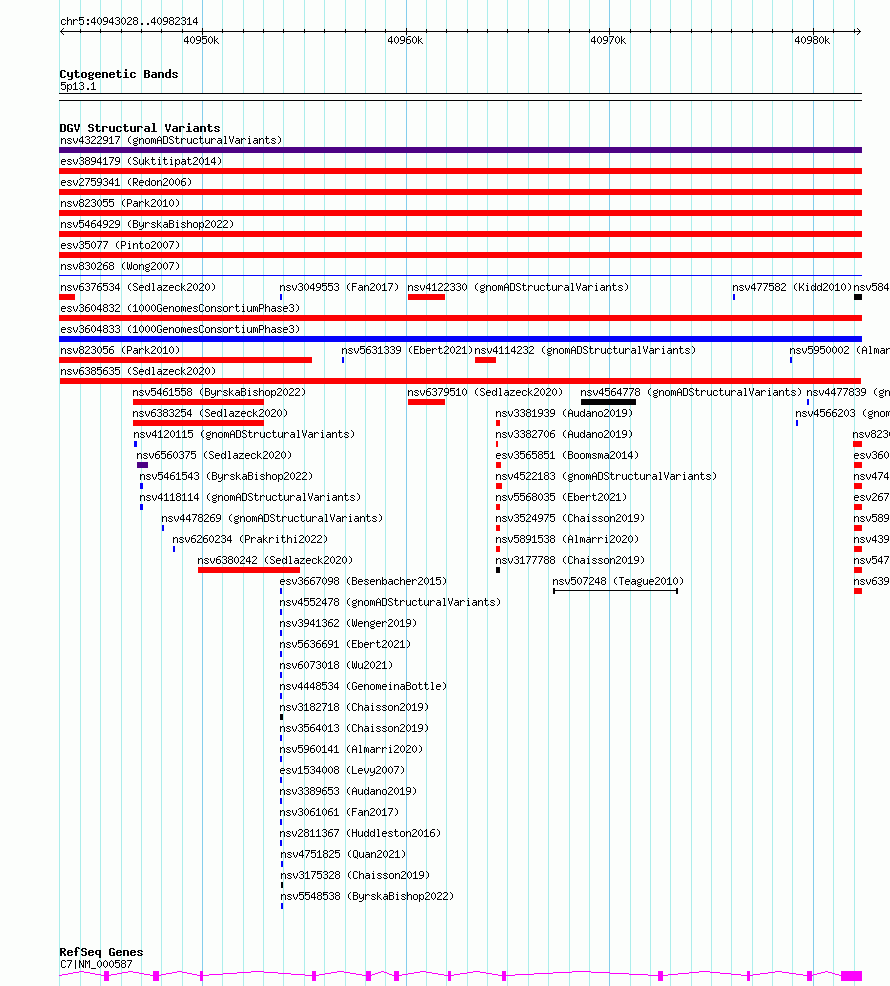
Task: Open the esv2759341 Redon2006 variant
Action: tap(126, 182)
